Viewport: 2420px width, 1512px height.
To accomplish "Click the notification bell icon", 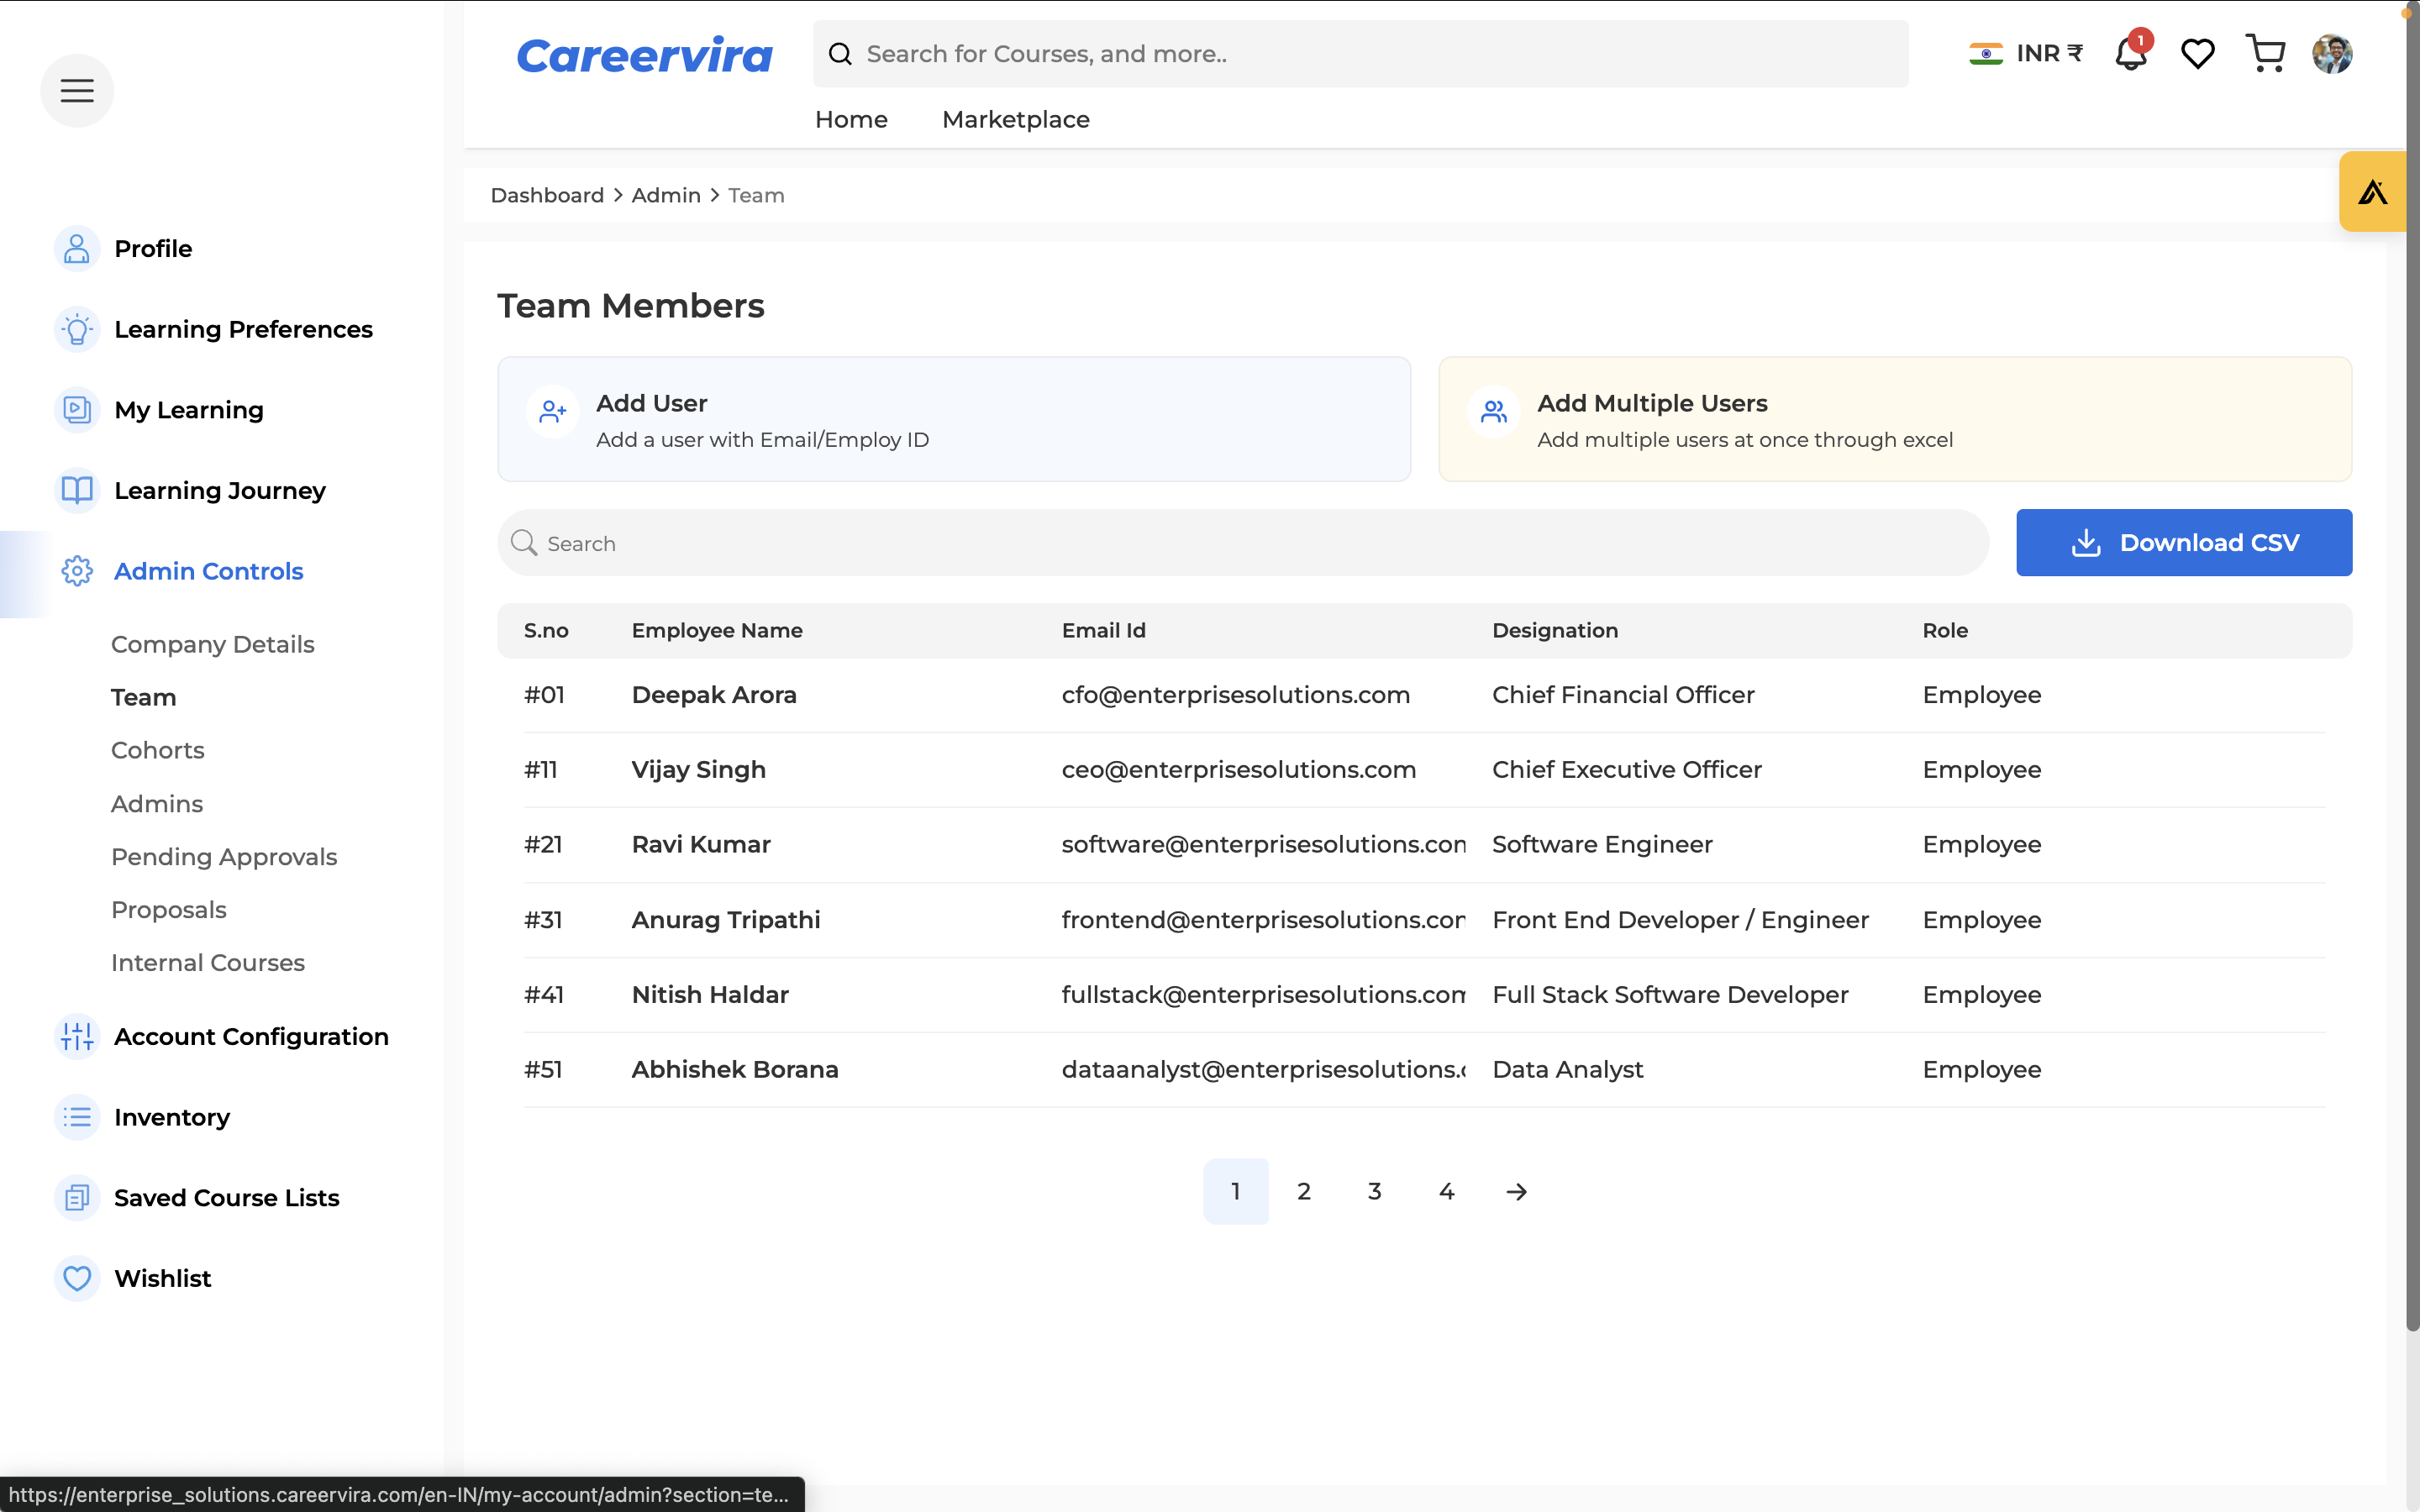I will pyautogui.click(x=2130, y=54).
